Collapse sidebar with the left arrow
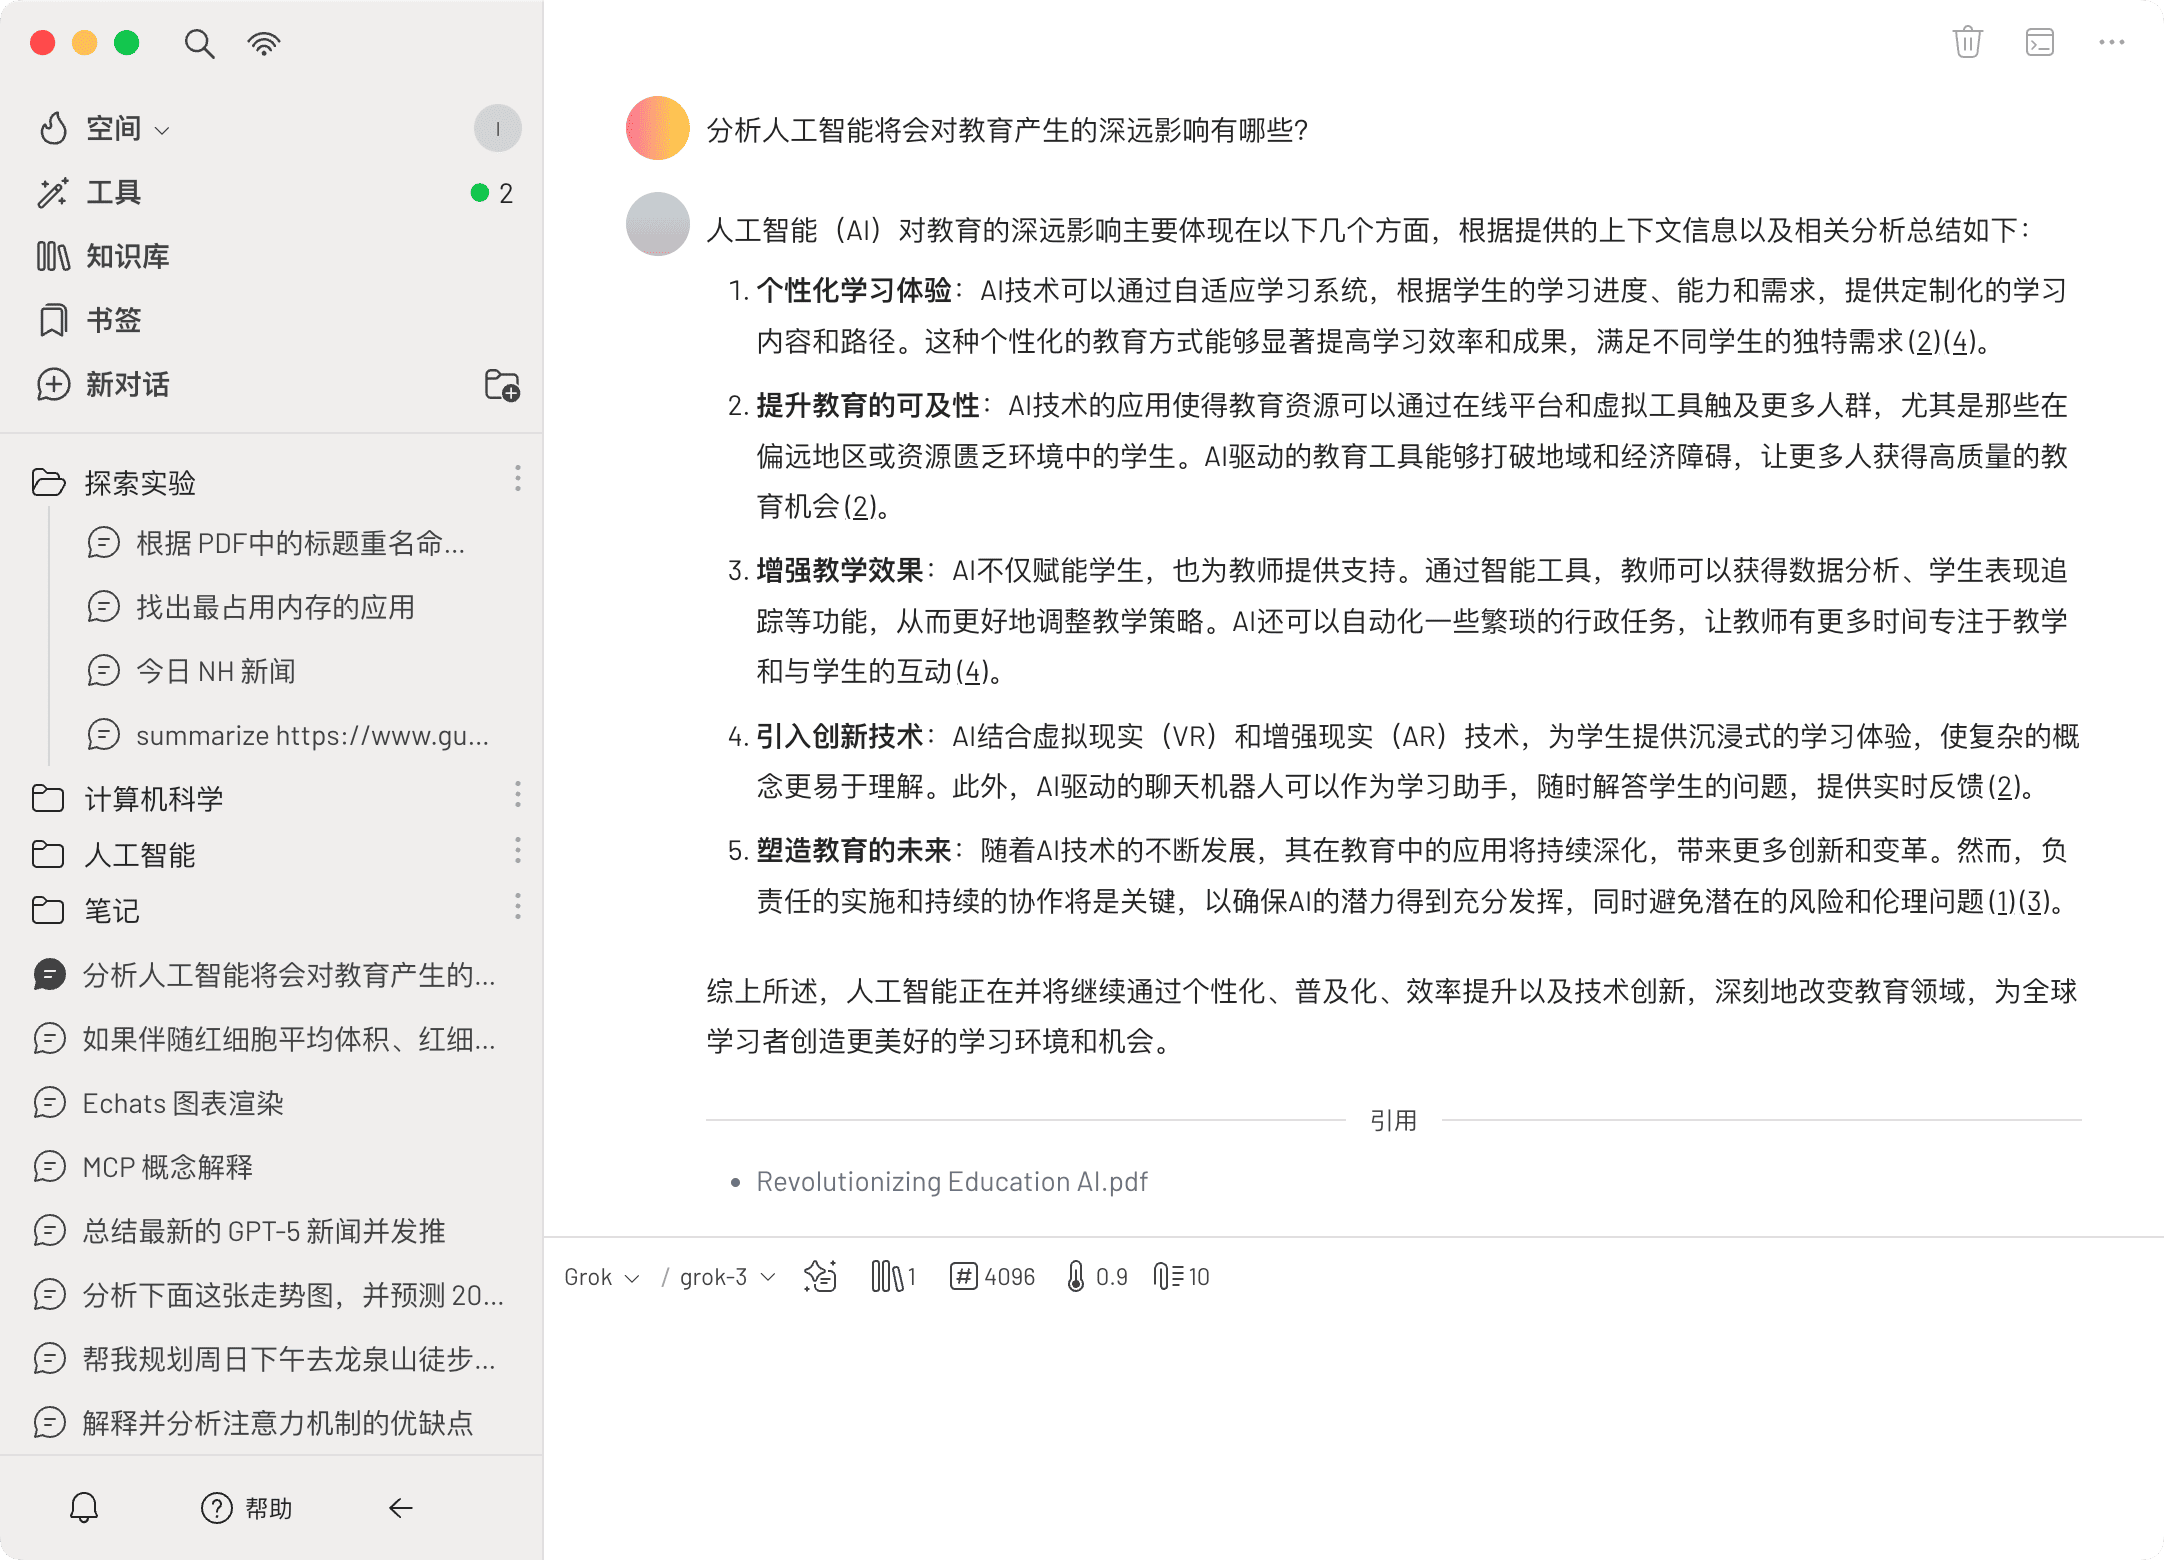The height and width of the screenshot is (1560, 2164). (401, 1507)
